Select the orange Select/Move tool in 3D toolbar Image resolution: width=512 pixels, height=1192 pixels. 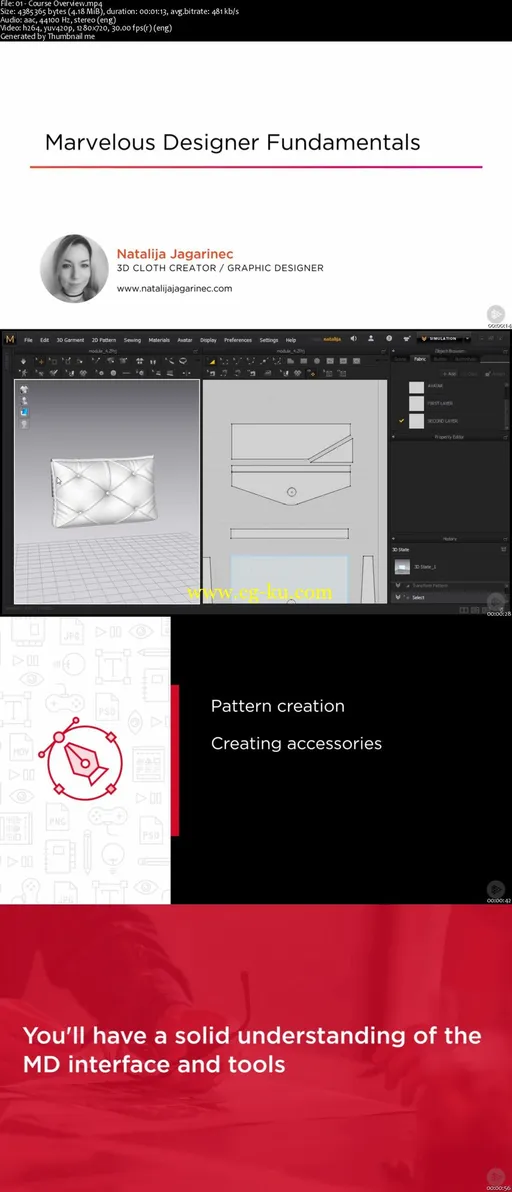click(x=41, y=361)
